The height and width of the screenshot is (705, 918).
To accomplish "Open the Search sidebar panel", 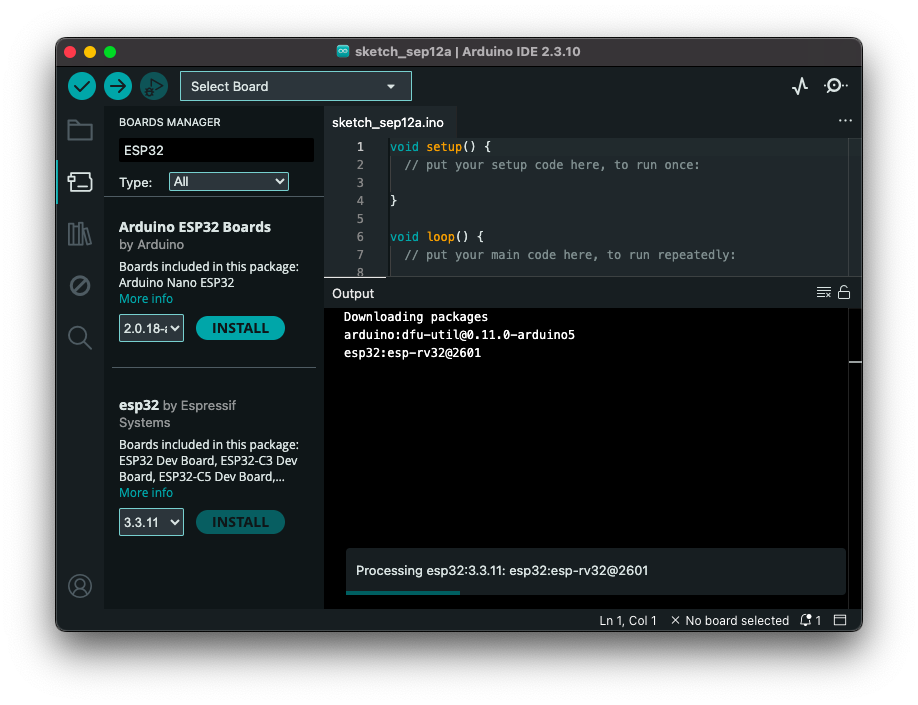I will tap(80, 338).
